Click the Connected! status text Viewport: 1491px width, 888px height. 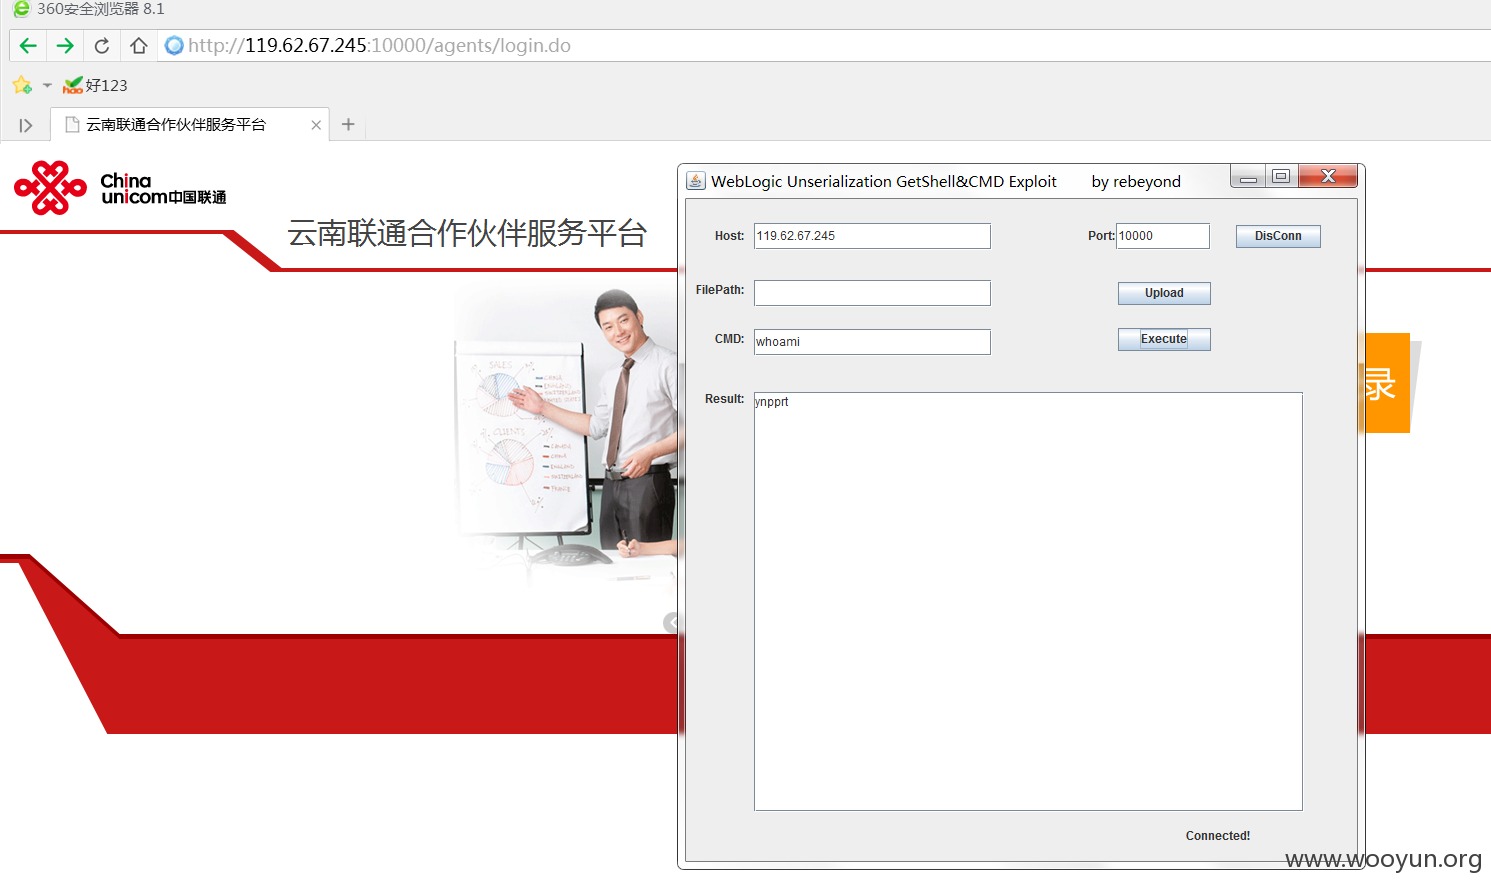[1218, 836]
